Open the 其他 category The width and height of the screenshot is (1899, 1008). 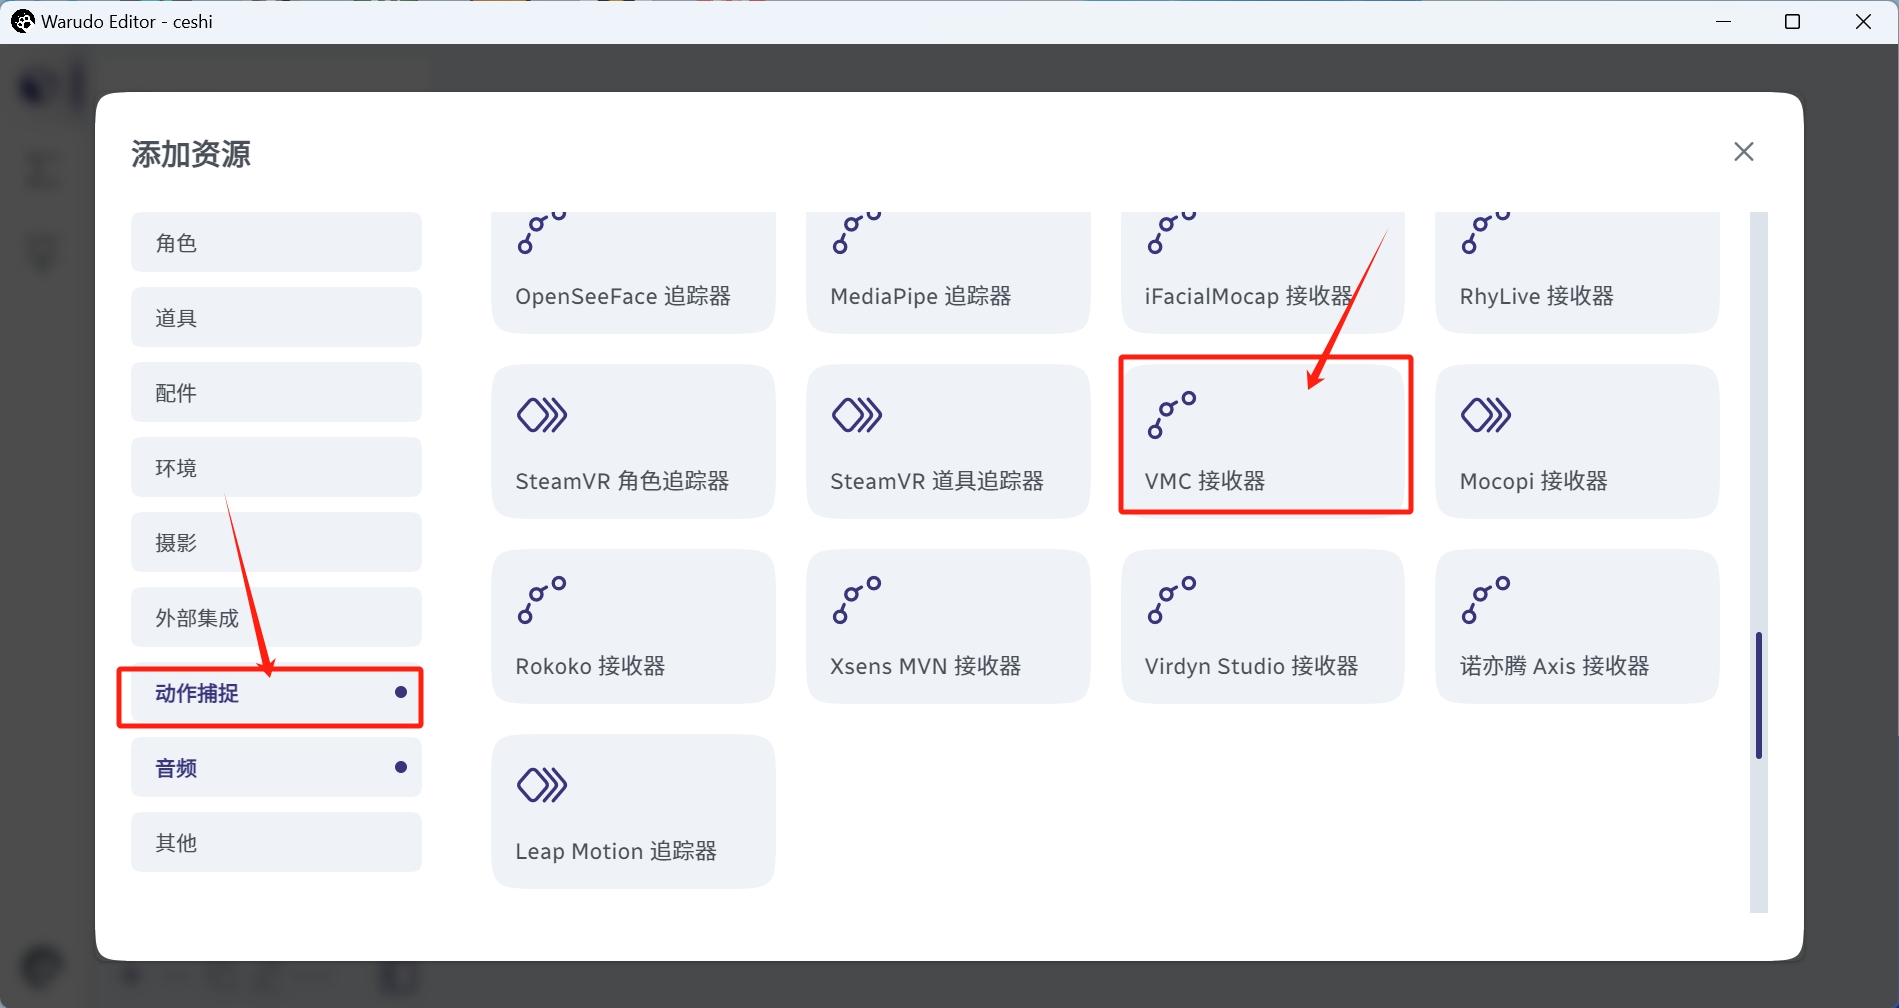pos(276,842)
